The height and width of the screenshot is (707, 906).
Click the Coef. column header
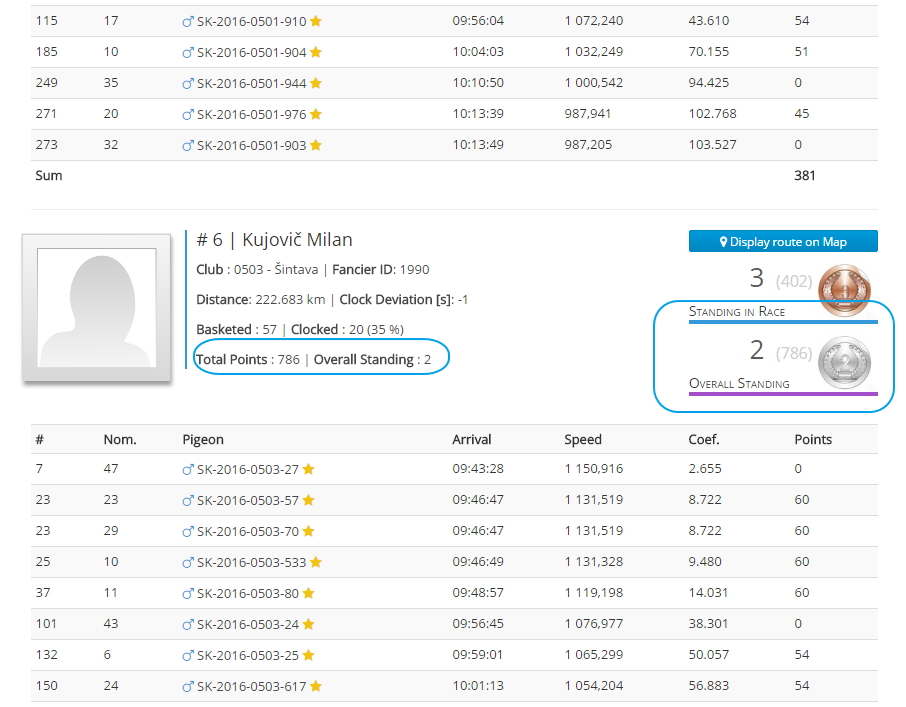pyautogui.click(x=703, y=439)
